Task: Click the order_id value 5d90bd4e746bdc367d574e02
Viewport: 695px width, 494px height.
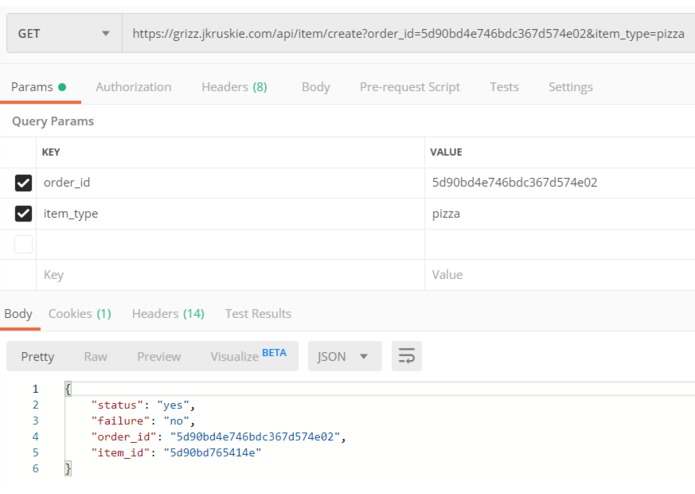Action: coord(515,183)
